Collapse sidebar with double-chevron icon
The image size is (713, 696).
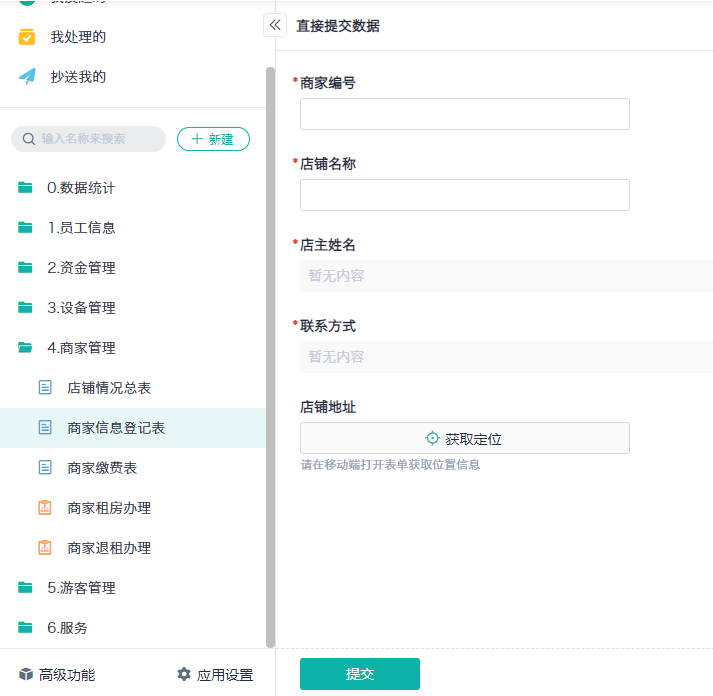point(275,25)
